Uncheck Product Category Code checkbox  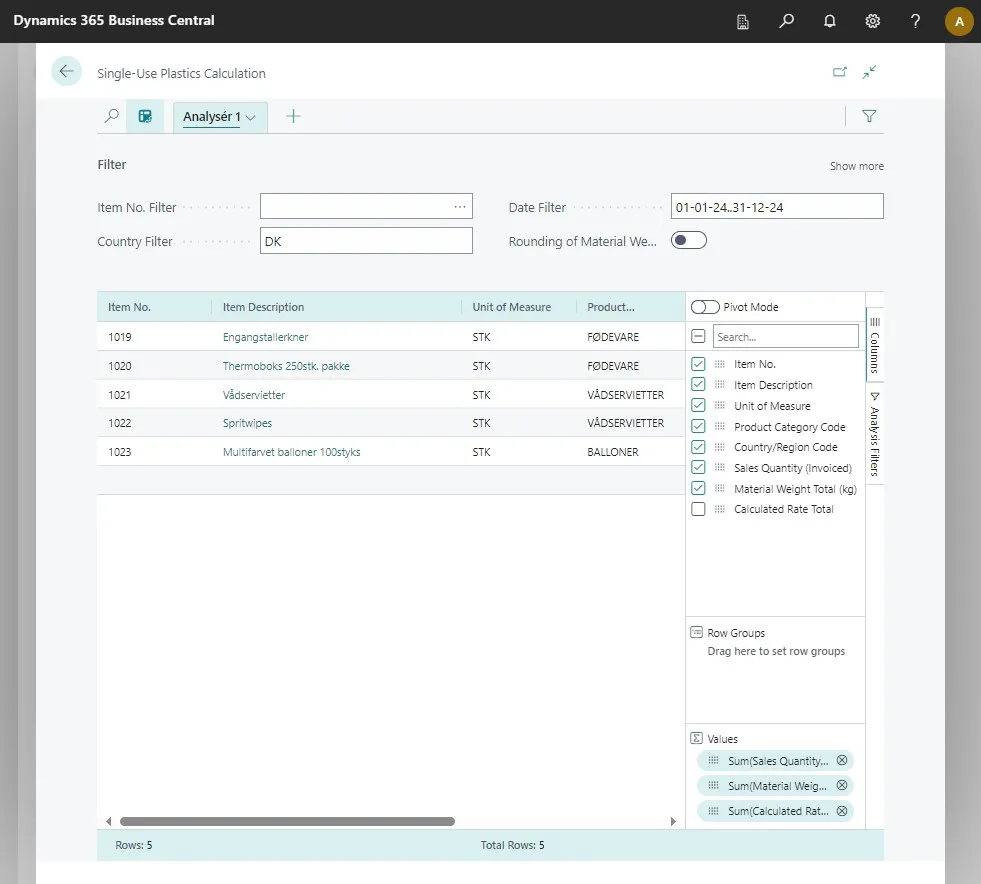698,427
